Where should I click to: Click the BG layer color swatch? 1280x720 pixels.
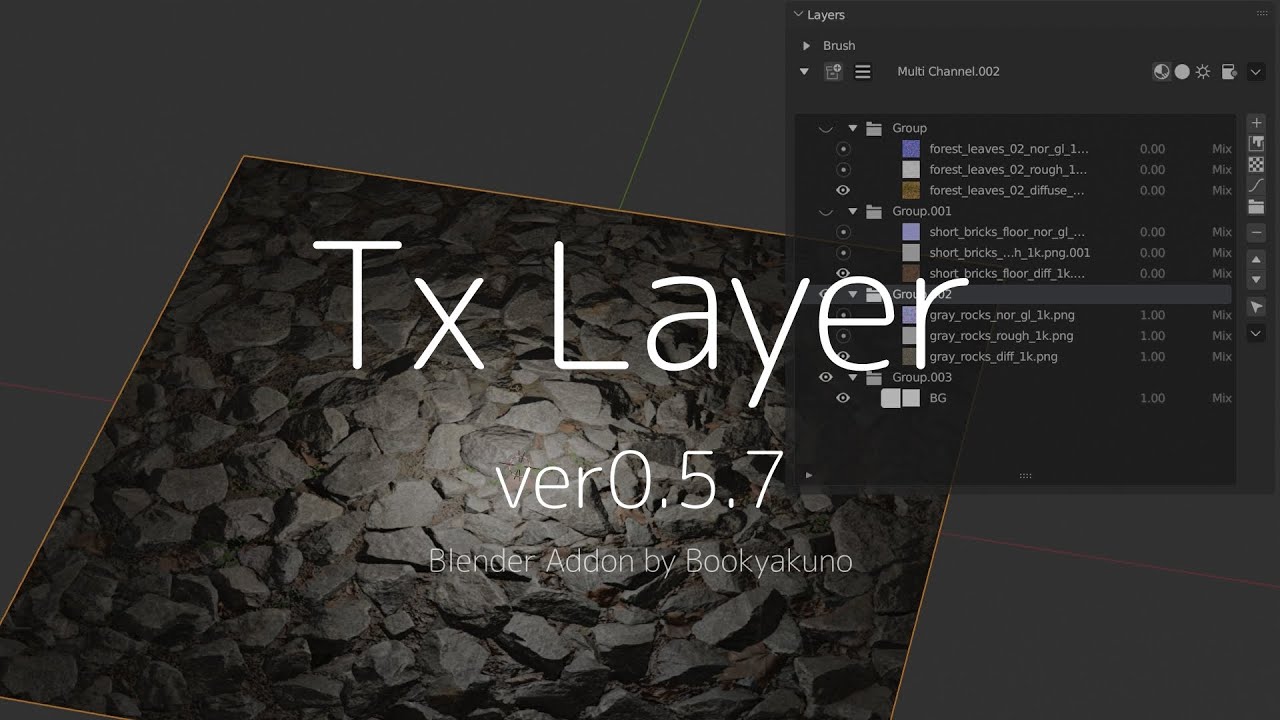pyautogui.click(x=890, y=398)
